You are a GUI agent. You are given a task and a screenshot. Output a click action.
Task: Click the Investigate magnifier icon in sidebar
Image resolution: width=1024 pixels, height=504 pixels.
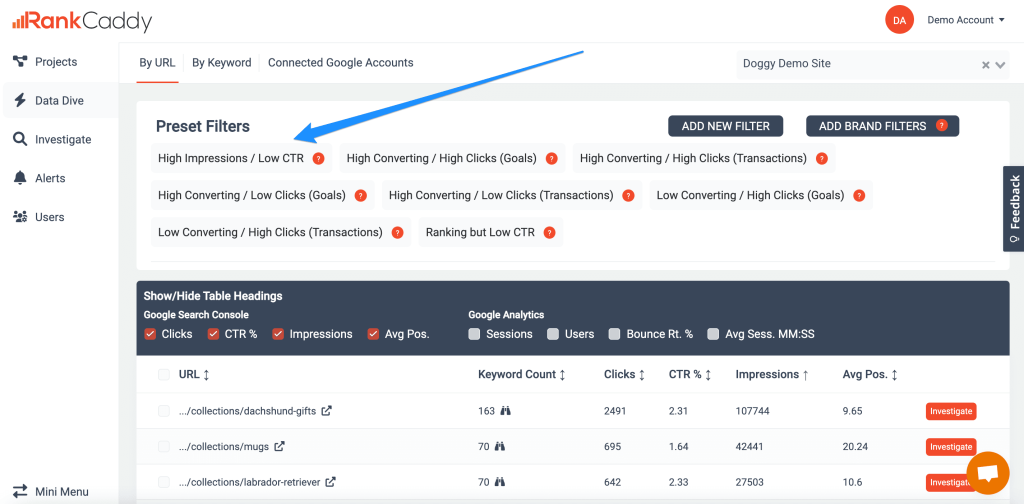point(20,139)
